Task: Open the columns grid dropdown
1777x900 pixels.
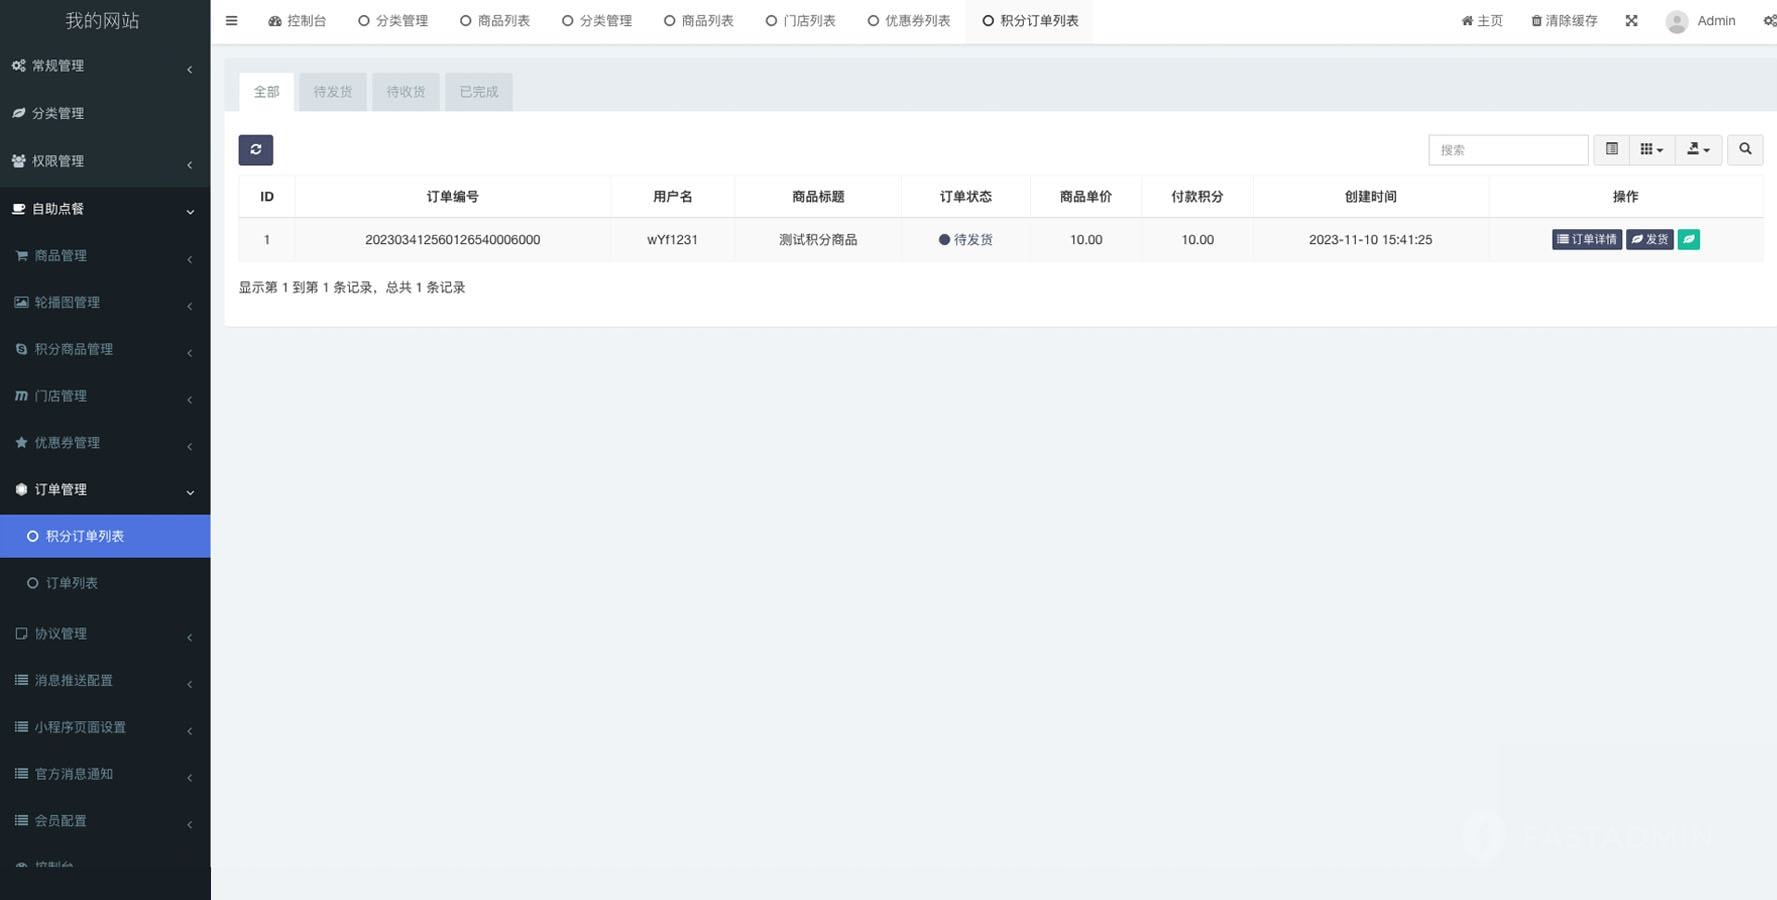Action: point(1651,150)
